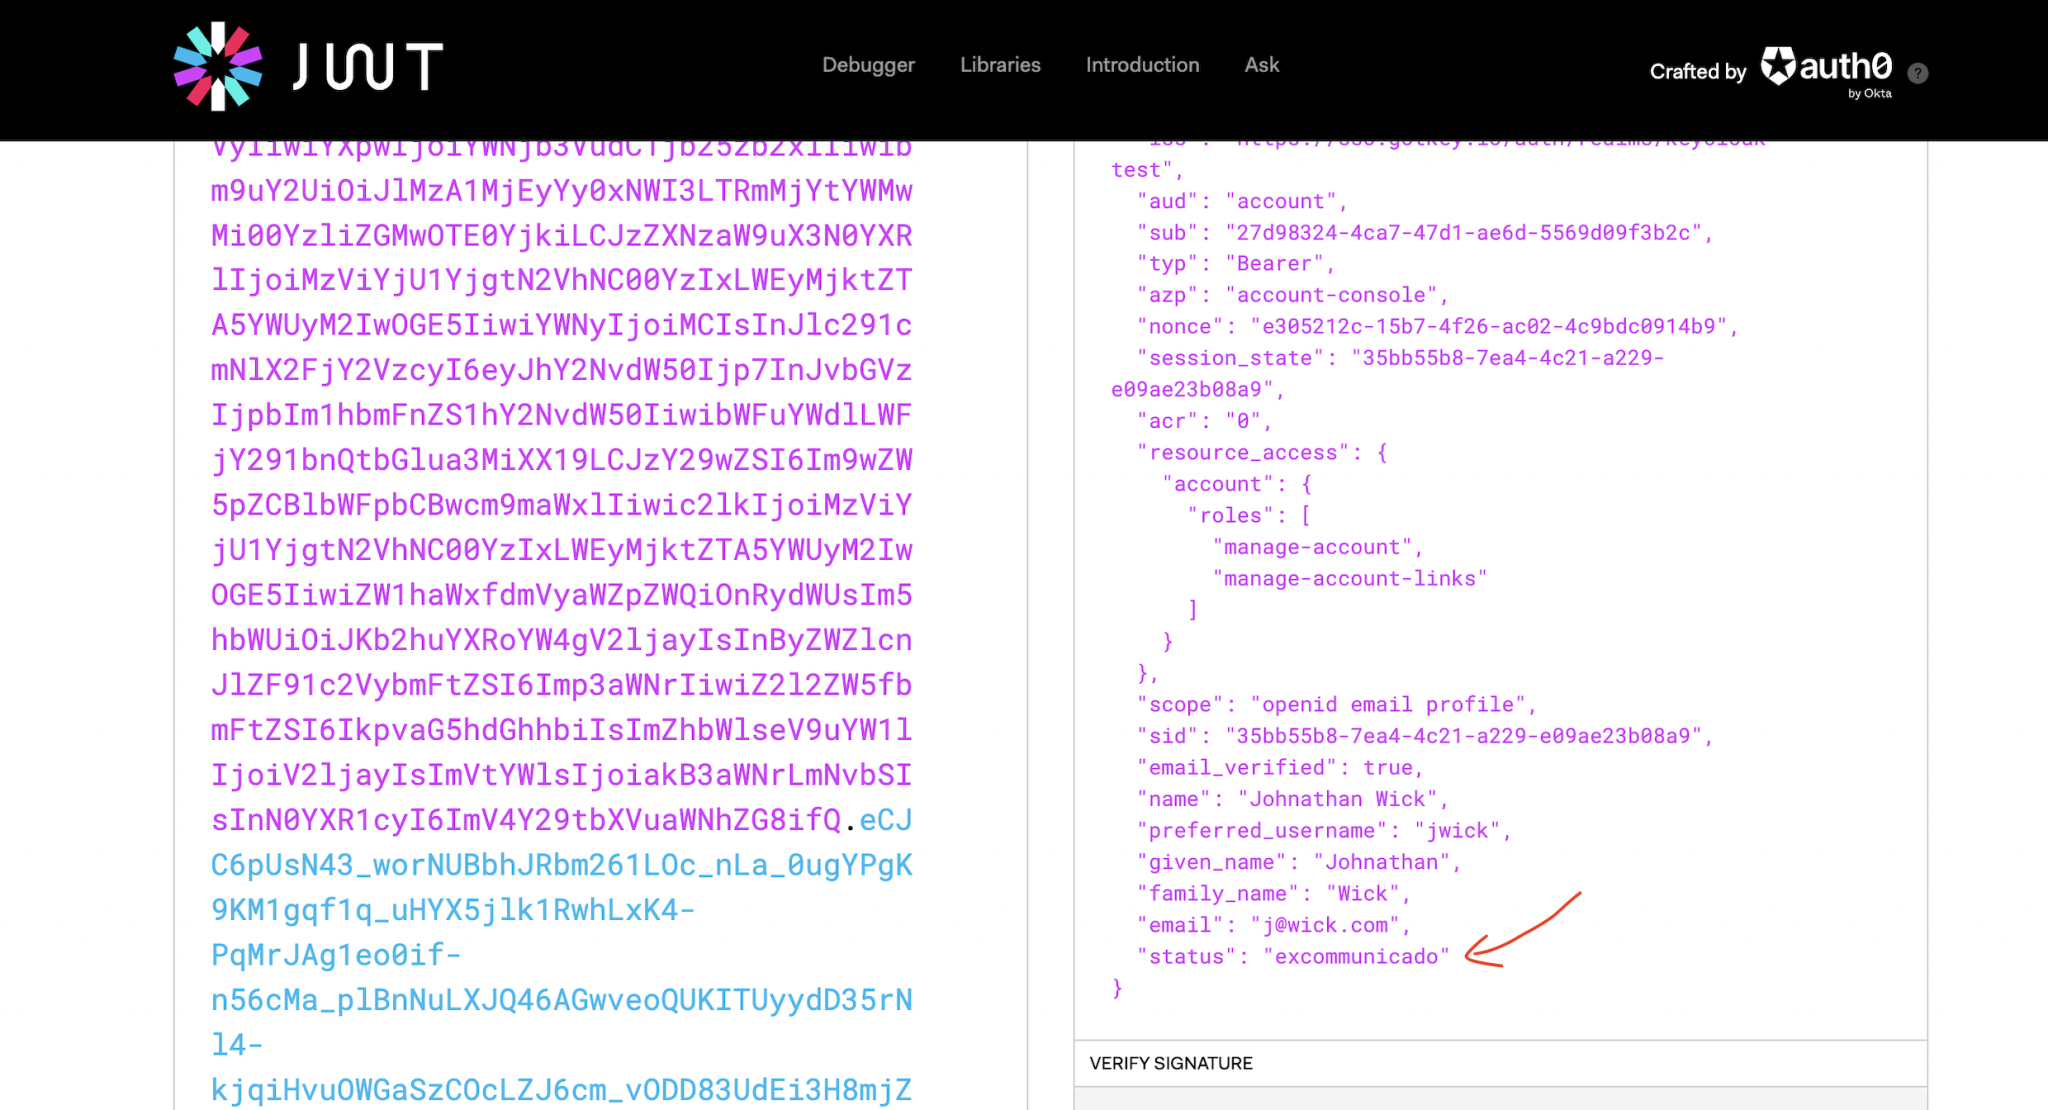This screenshot has width=2048, height=1110.
Task: Click the gray question mark help icon
Action: pyautogui.click(x=1917, y=73)
